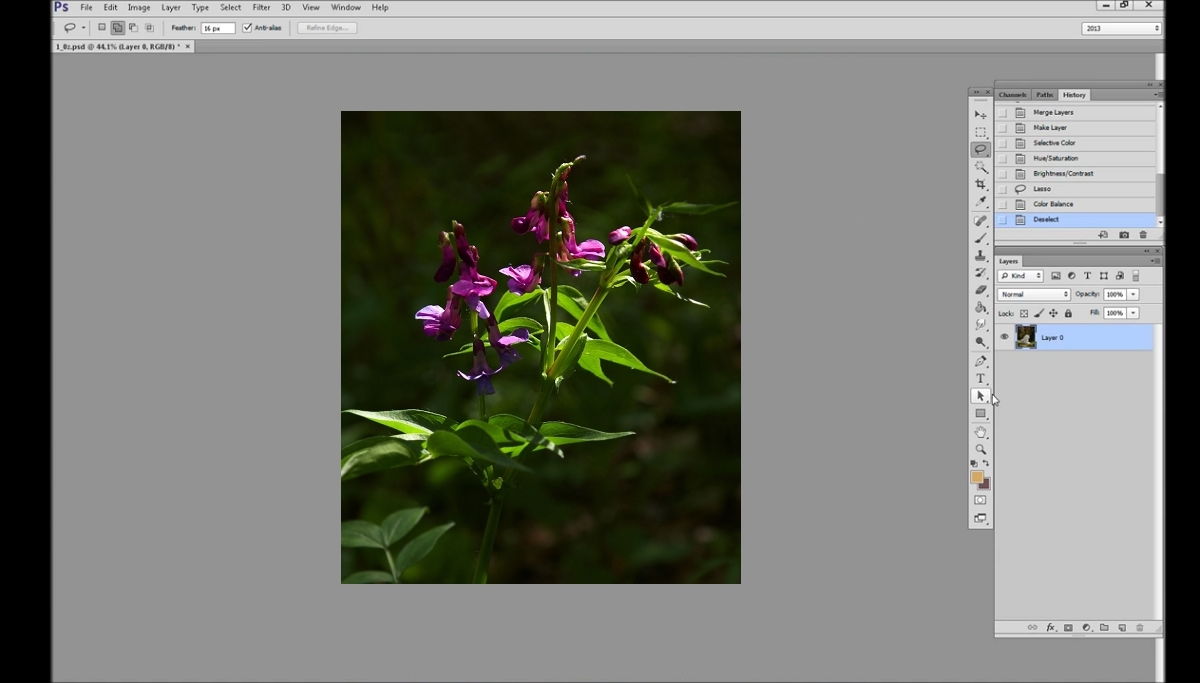1200x683 pixels.
Task: Hide Layer 0 using the eye icon
Action: click(1004, 337)
